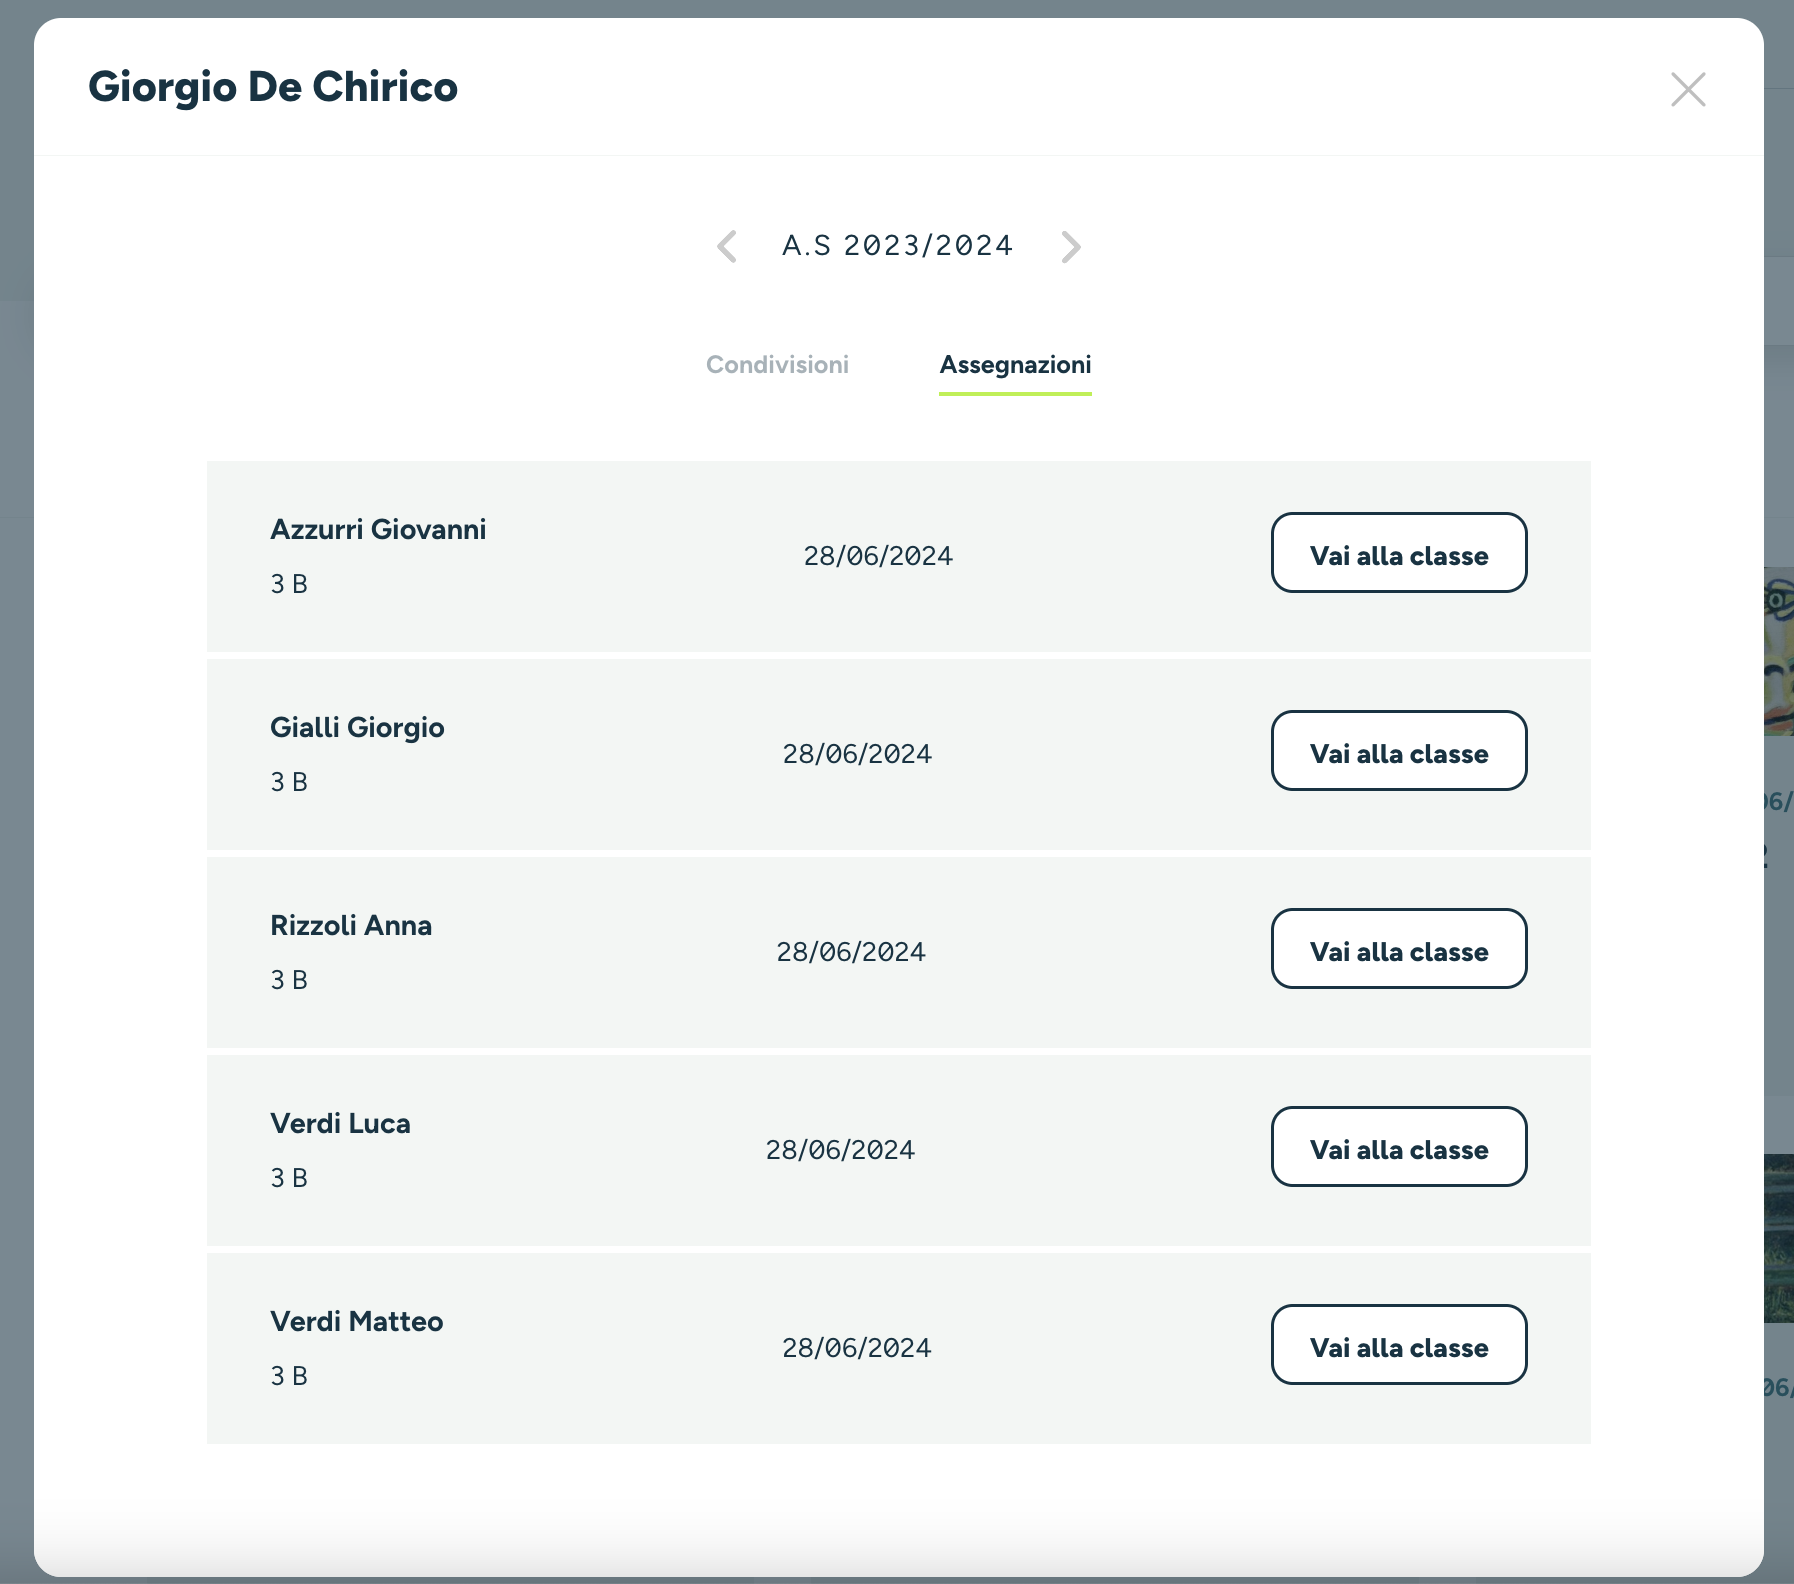Click the date in Verdi Matteo row
Viewport: 1794px width, 1584px height.
pos(856,1348)
